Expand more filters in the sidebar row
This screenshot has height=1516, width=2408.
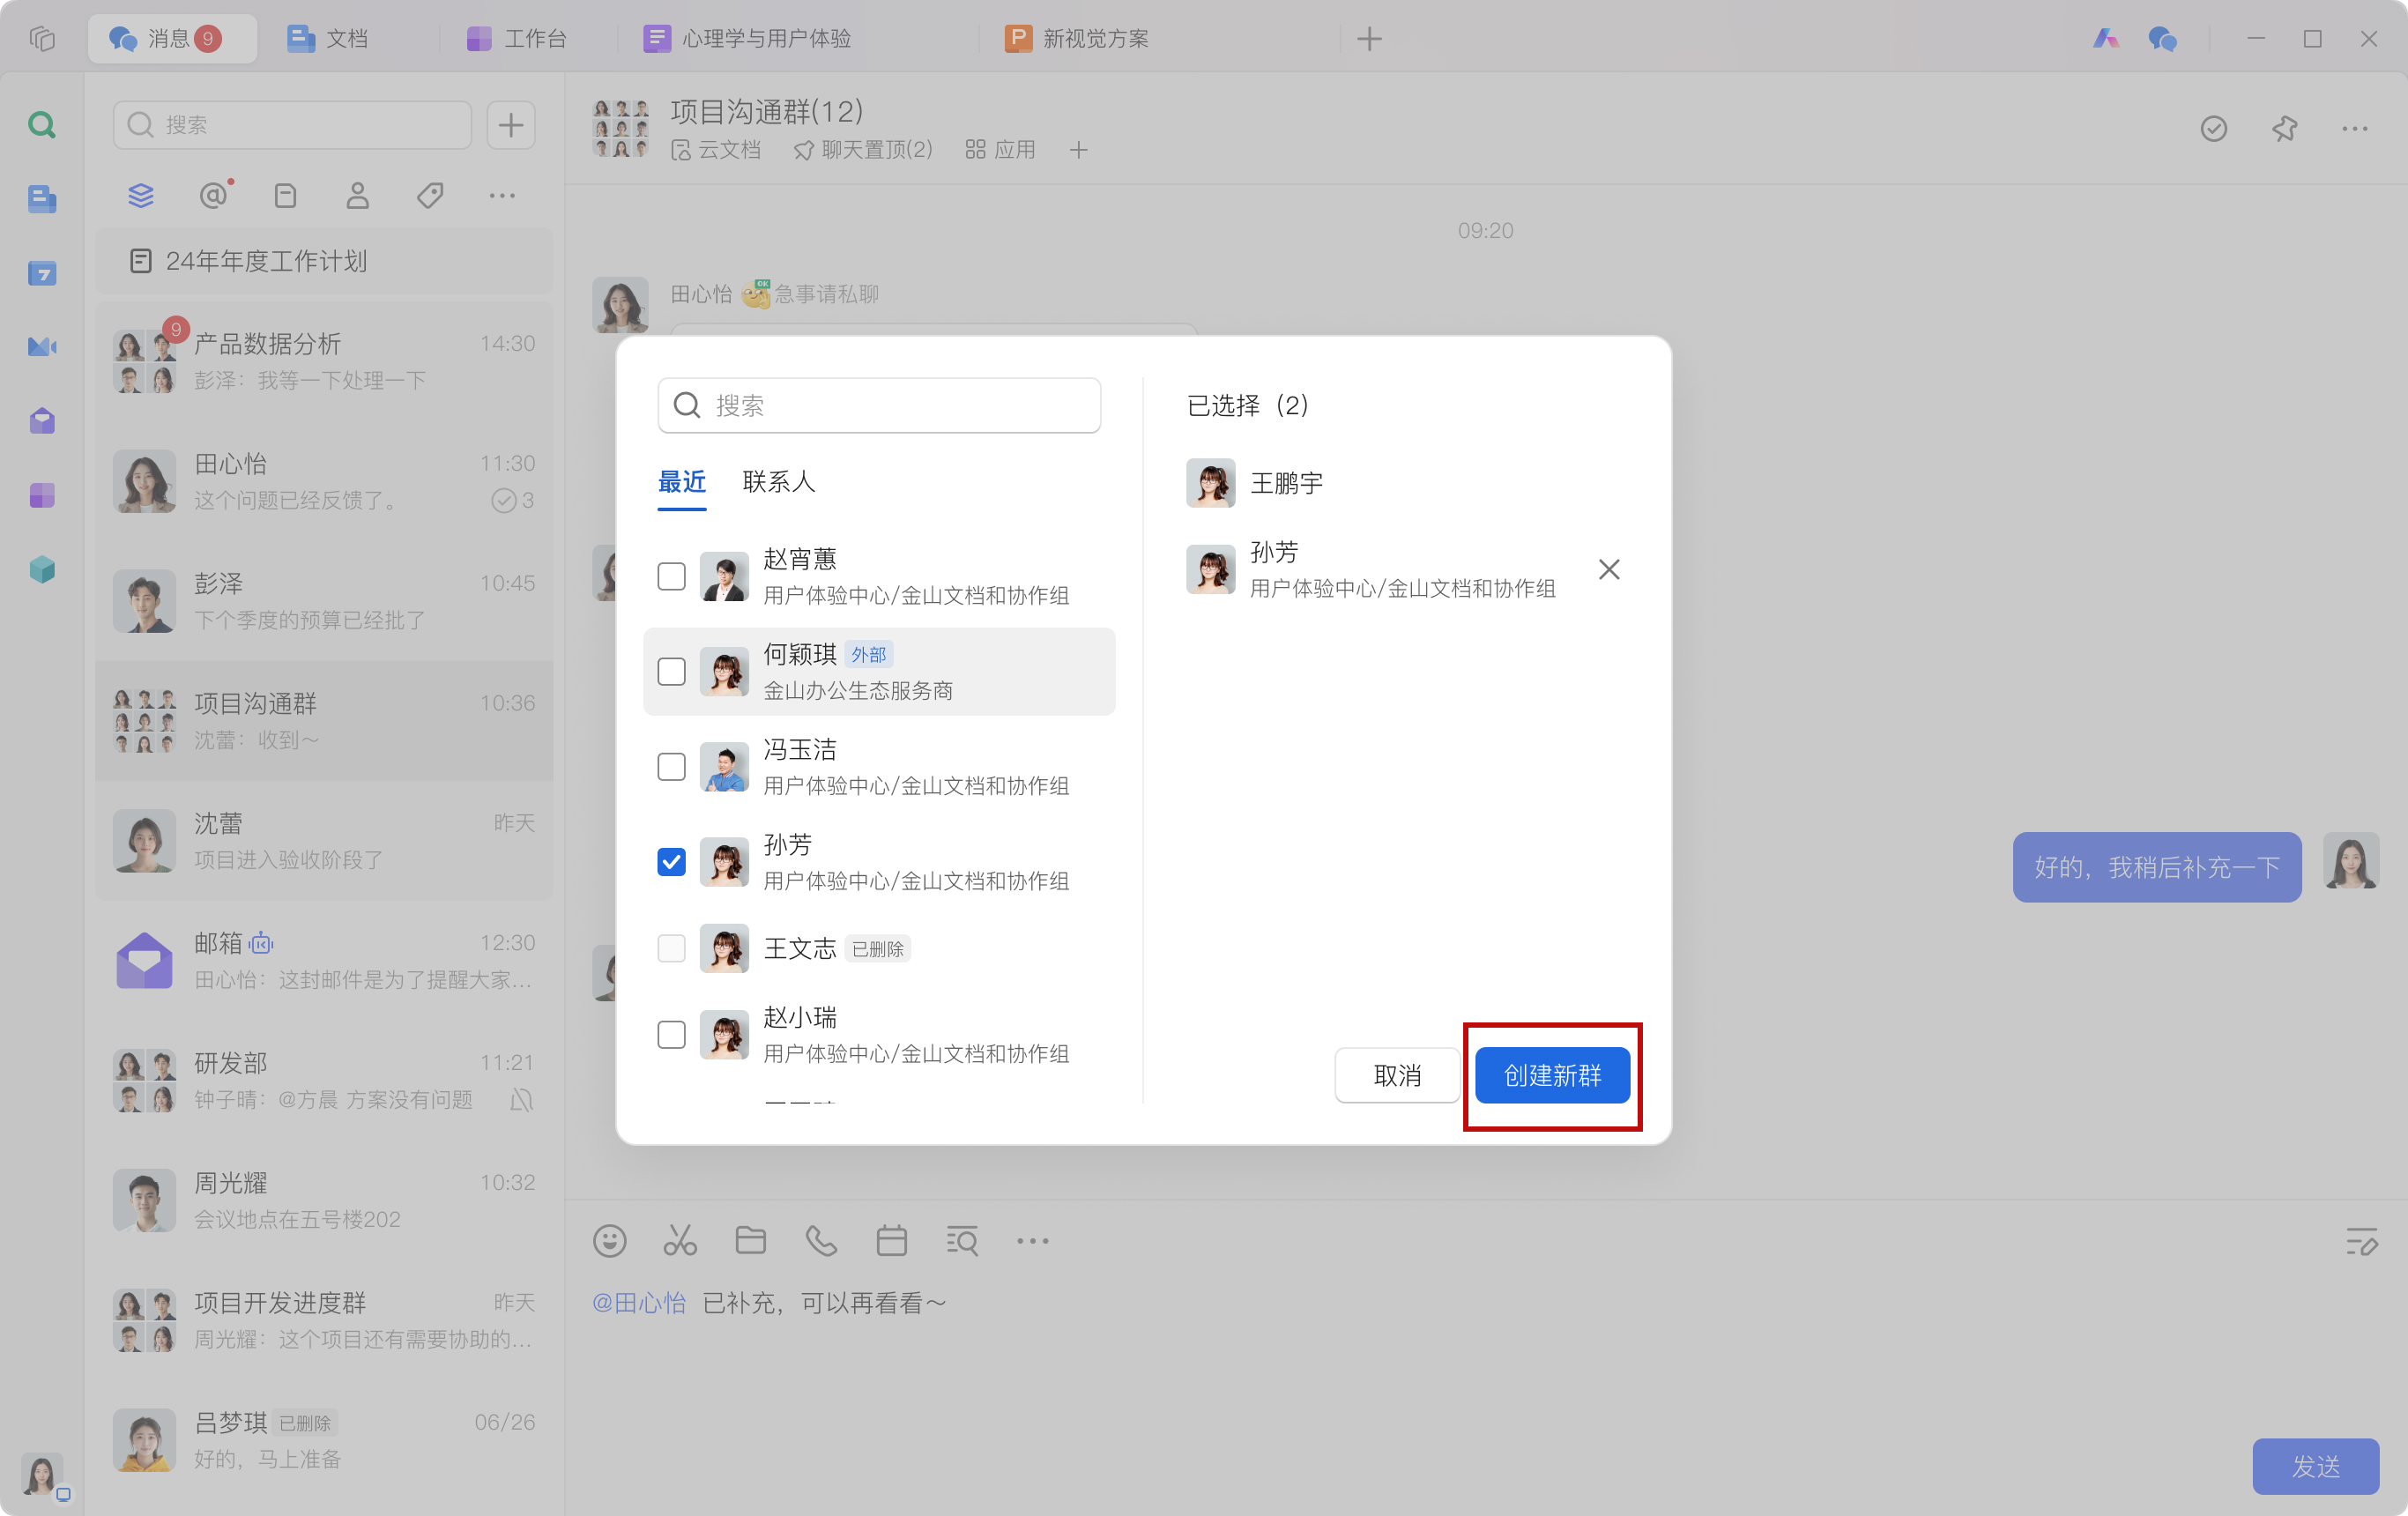[502, 195]
